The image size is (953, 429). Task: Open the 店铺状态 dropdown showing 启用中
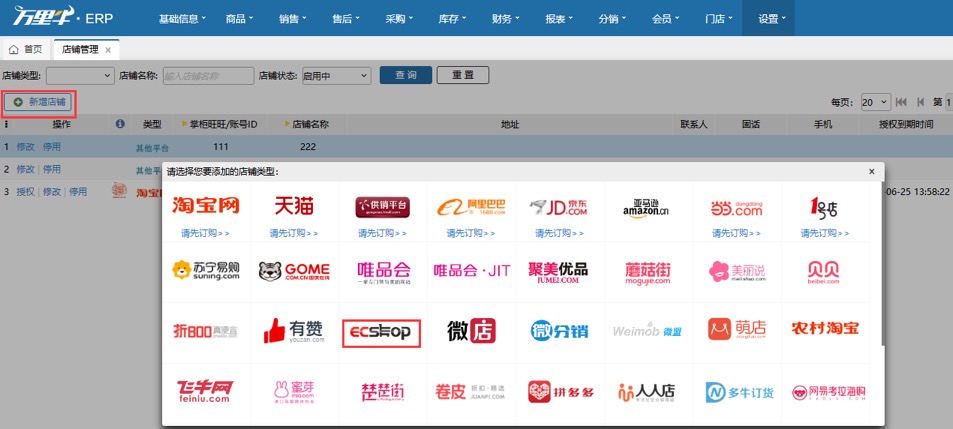click(x=336, y=75)
